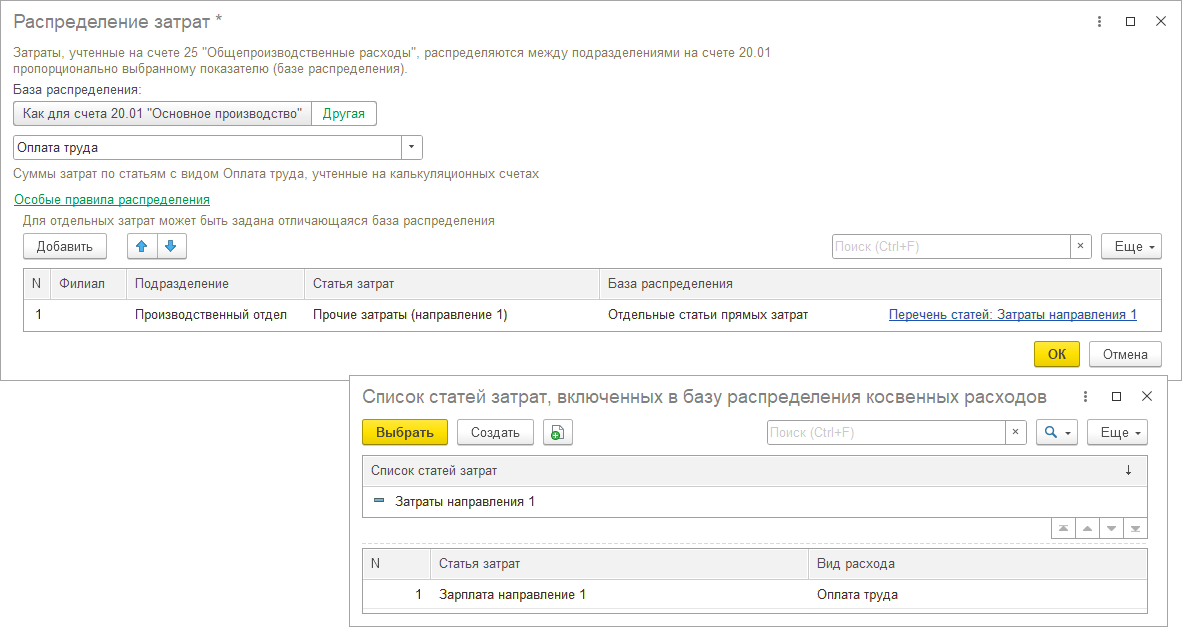
Task: Close the Распределение затрат window
Action: (x=1161, y=22)
